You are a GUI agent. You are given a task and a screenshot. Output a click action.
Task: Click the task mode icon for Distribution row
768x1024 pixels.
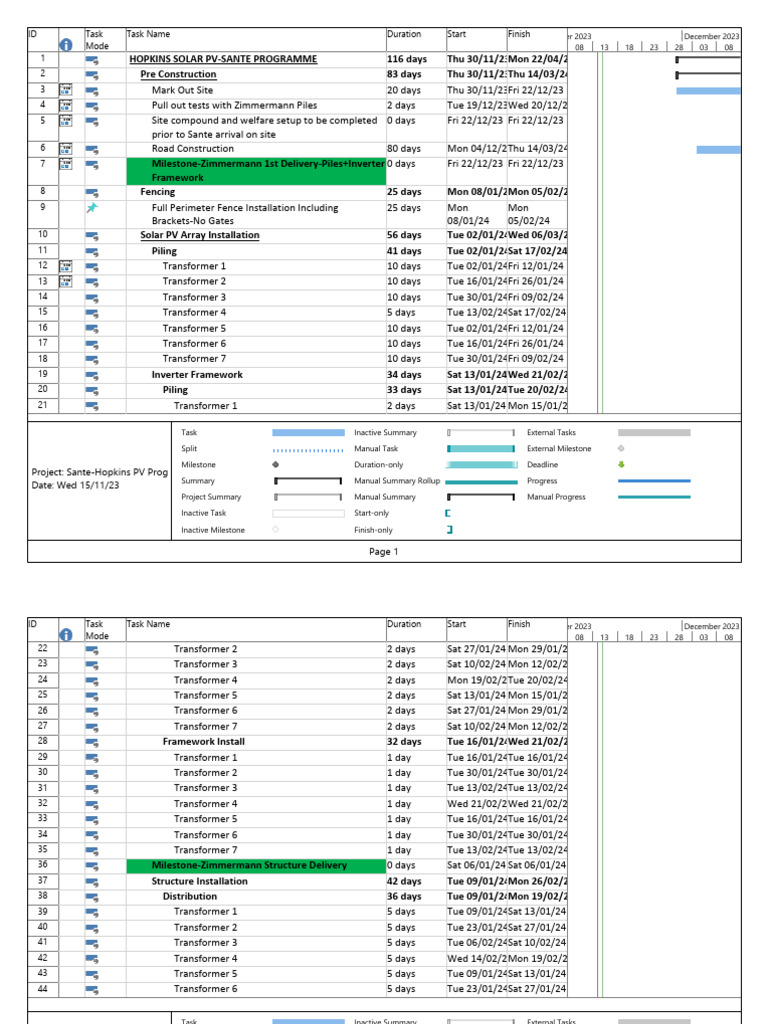pyautogui.click(x=91, y=898)
